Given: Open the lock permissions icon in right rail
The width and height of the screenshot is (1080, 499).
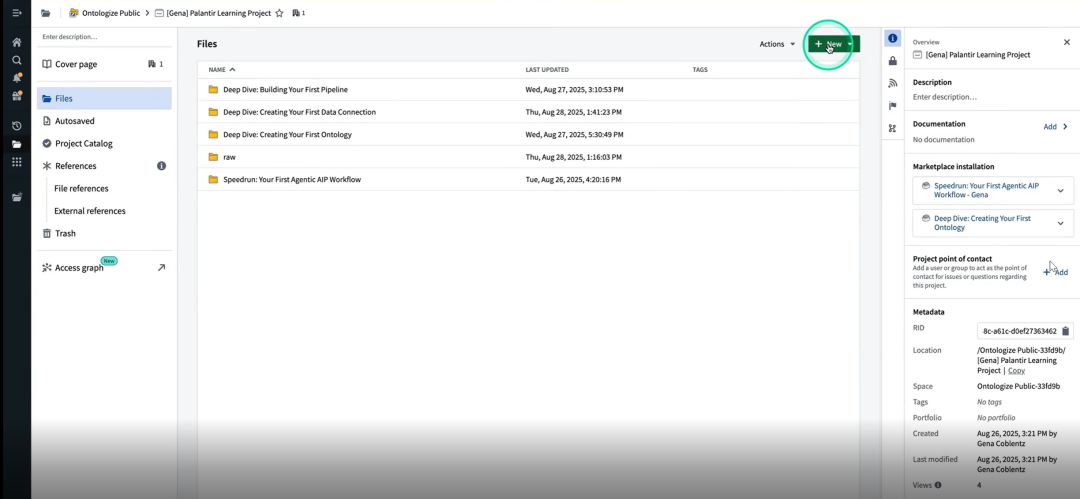Looking at the screenshot, I should coord(893,61).
